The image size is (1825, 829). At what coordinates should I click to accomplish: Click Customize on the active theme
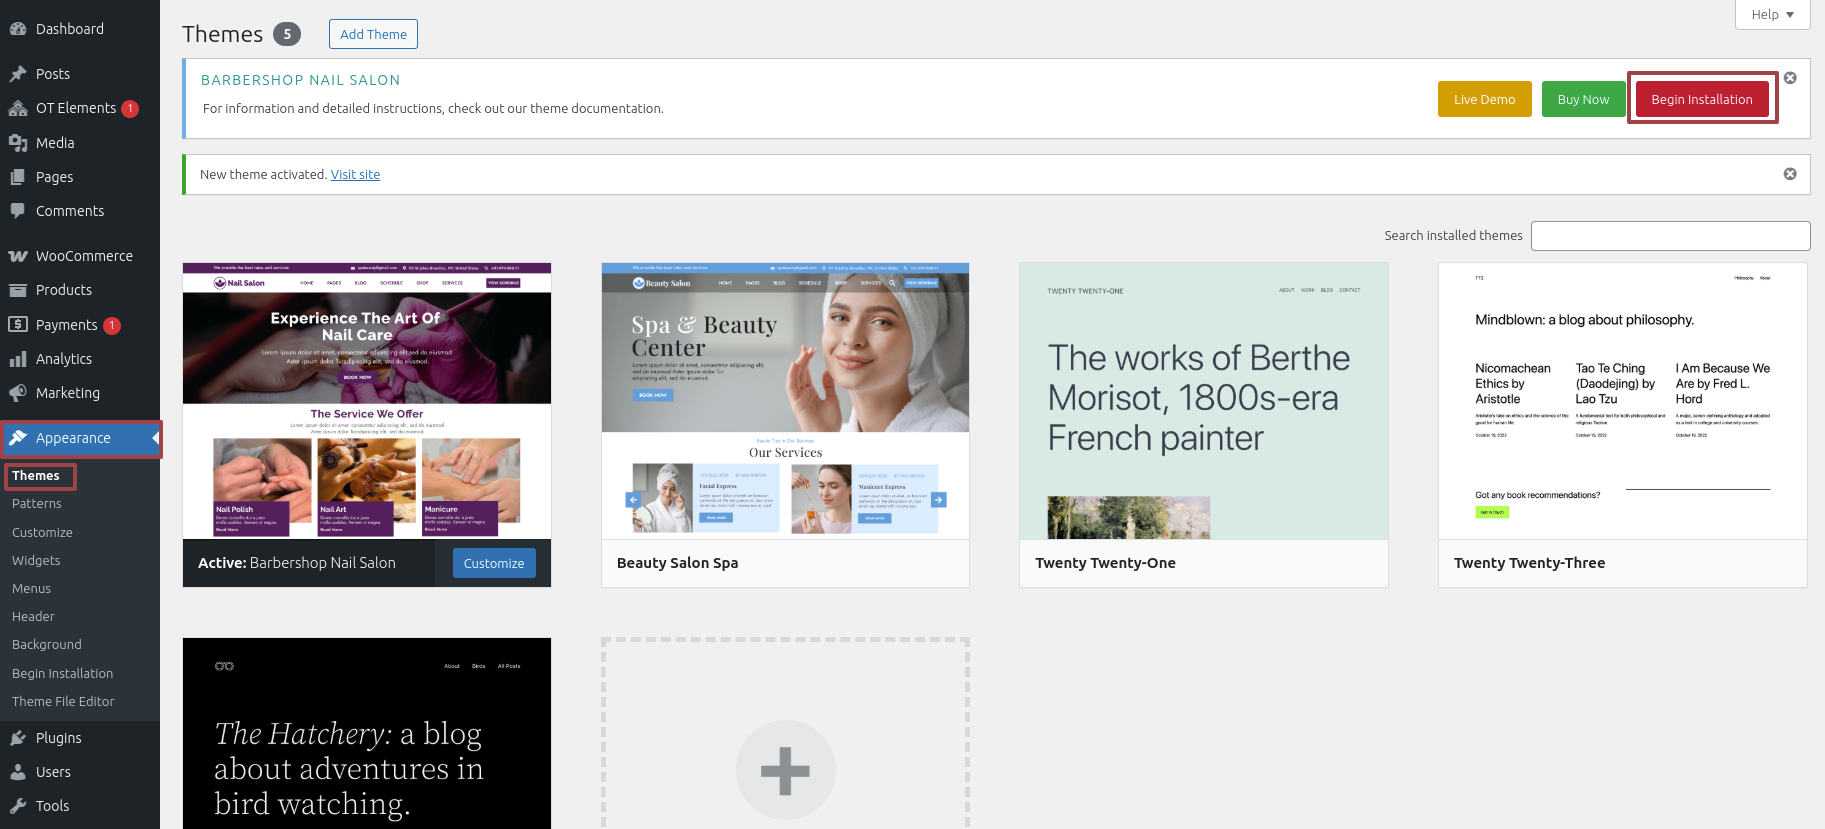coord(494,563)
